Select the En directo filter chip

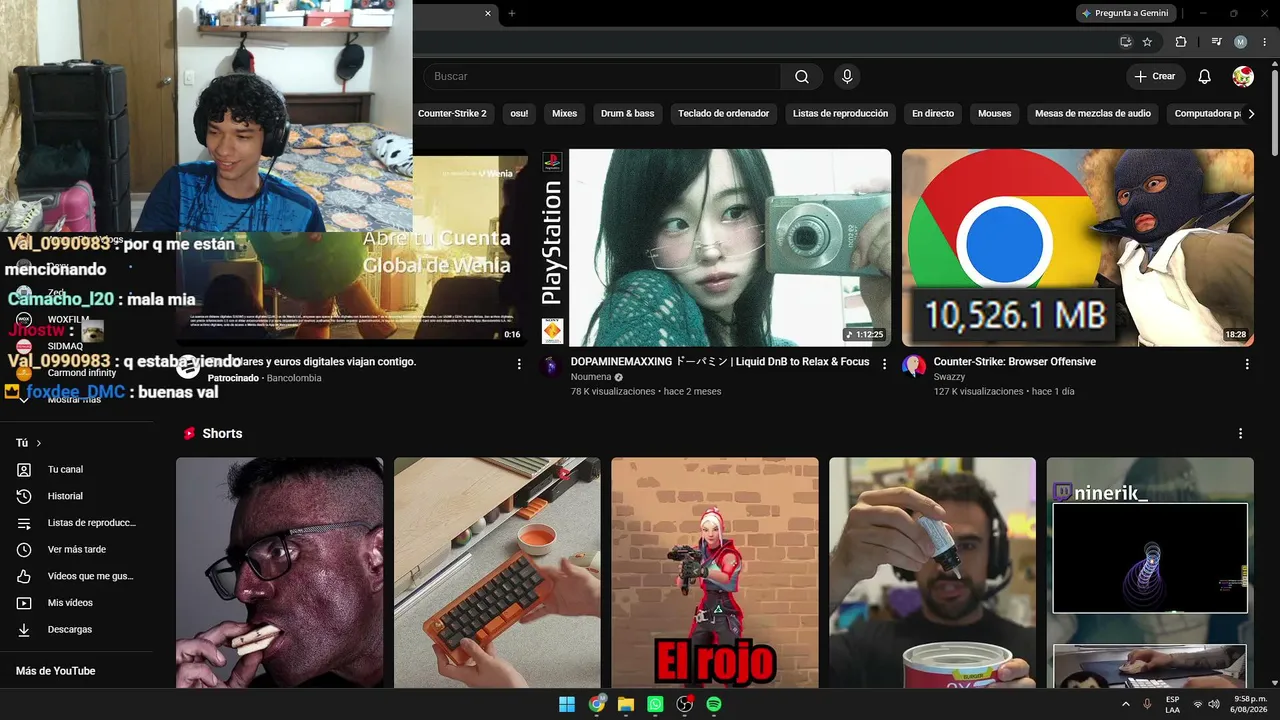click(x=933, y=114)
